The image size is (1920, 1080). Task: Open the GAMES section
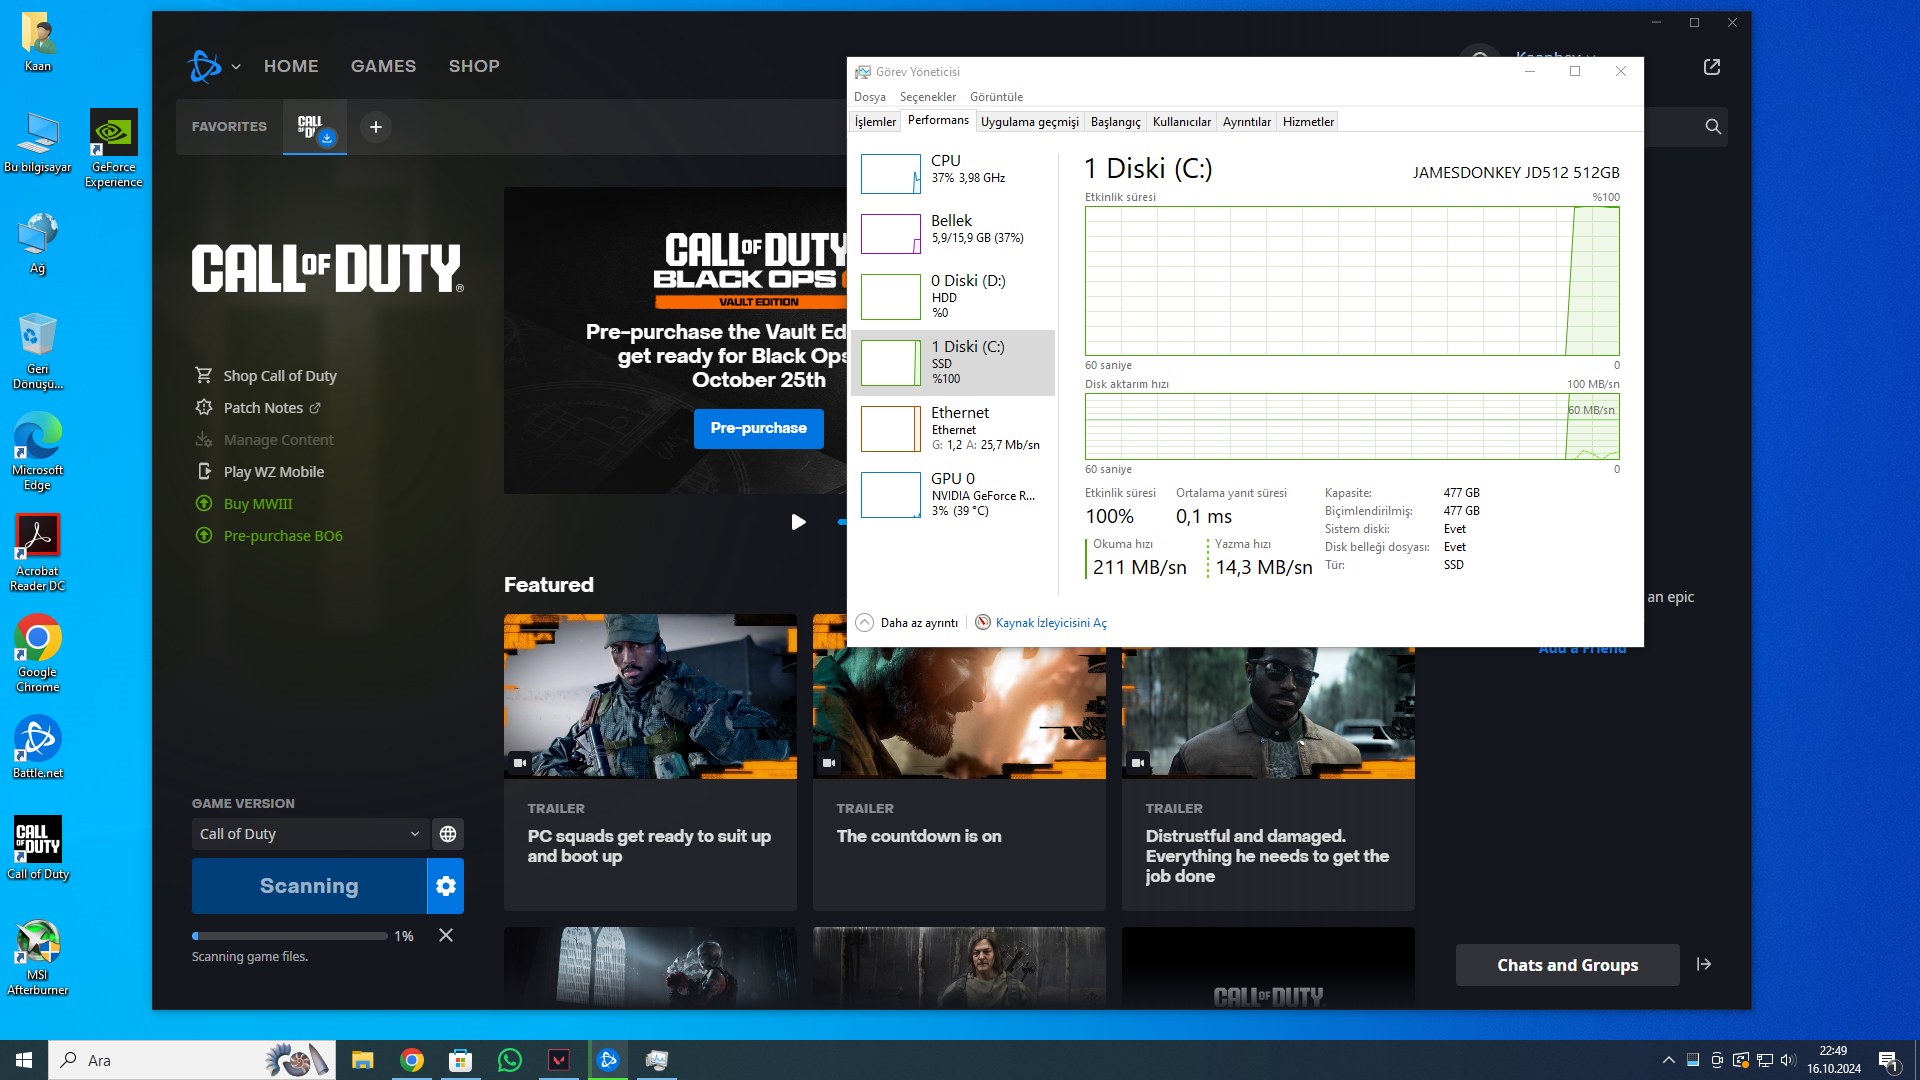pos(383,66)
